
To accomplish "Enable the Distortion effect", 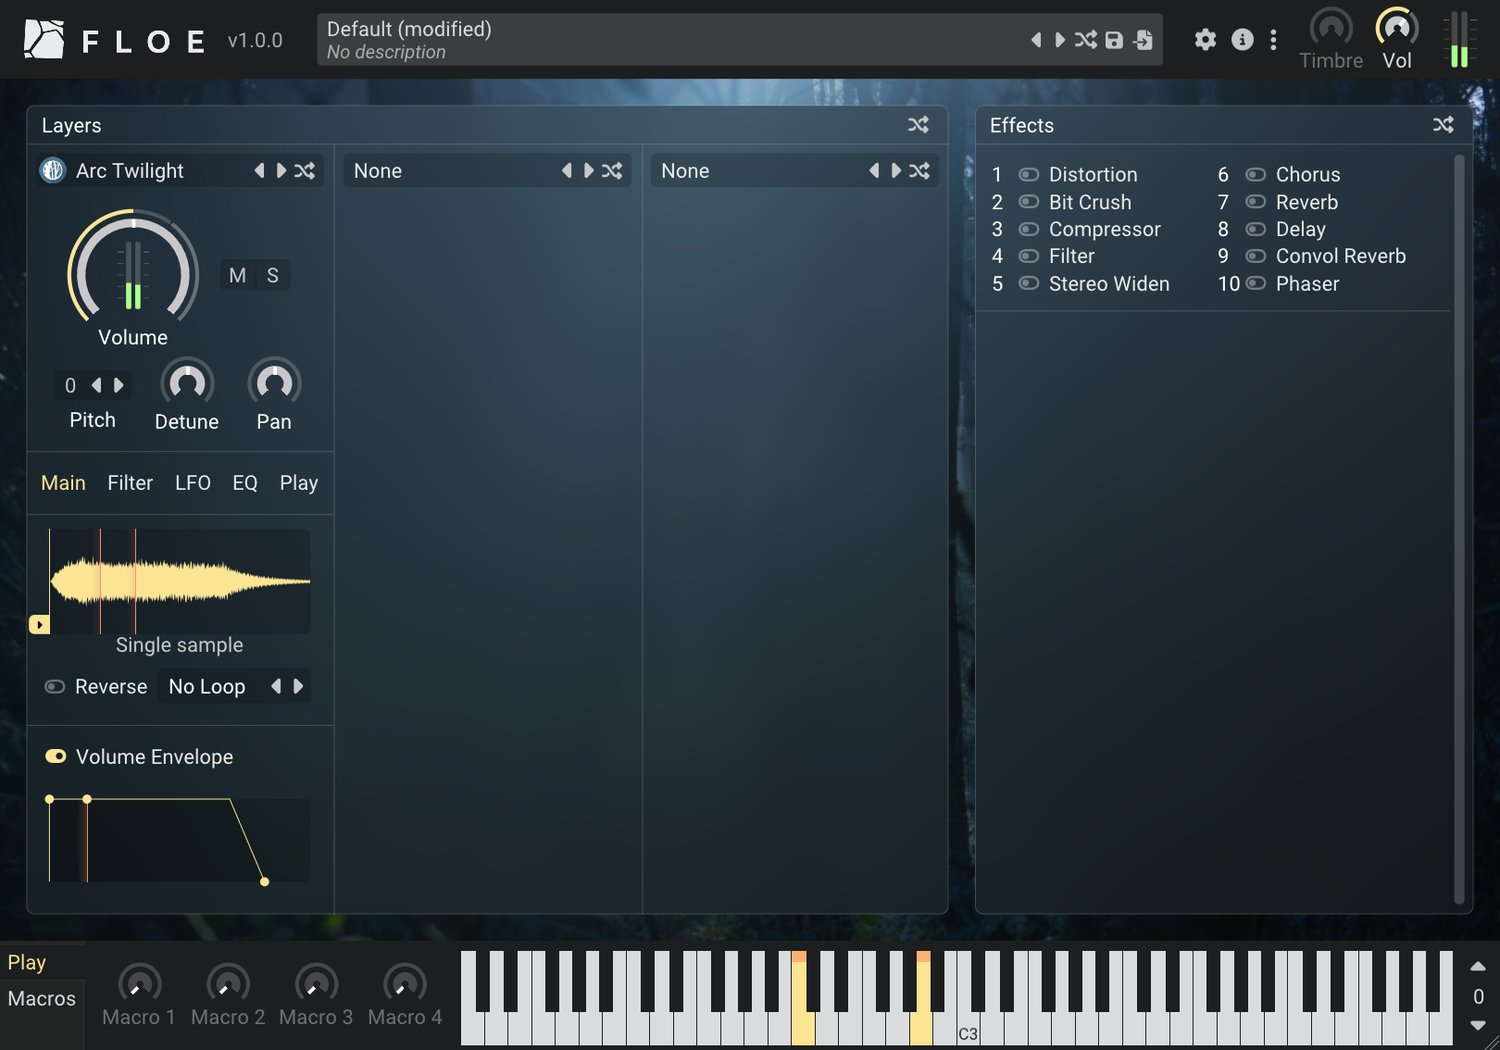I will pos(1029,175).
